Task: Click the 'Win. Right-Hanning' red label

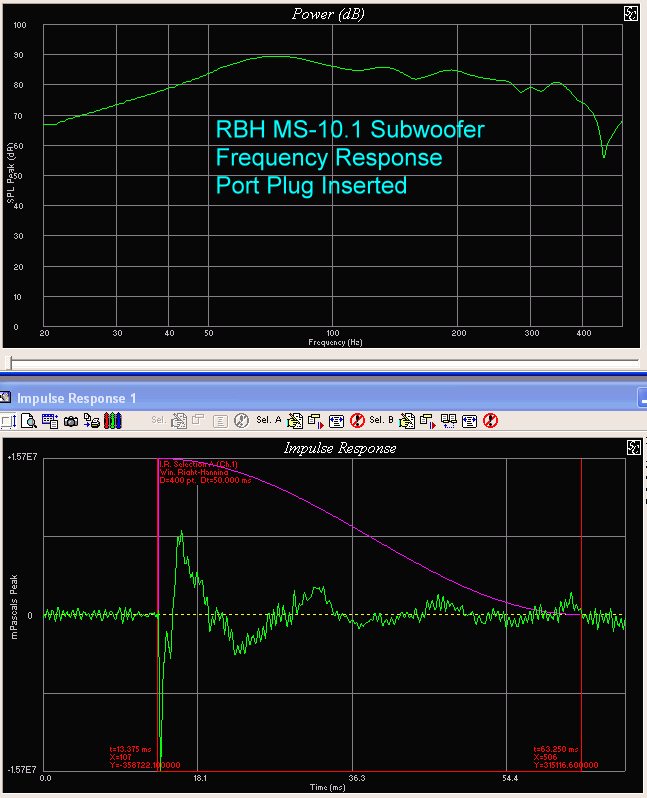Action: tap(194, 472)
